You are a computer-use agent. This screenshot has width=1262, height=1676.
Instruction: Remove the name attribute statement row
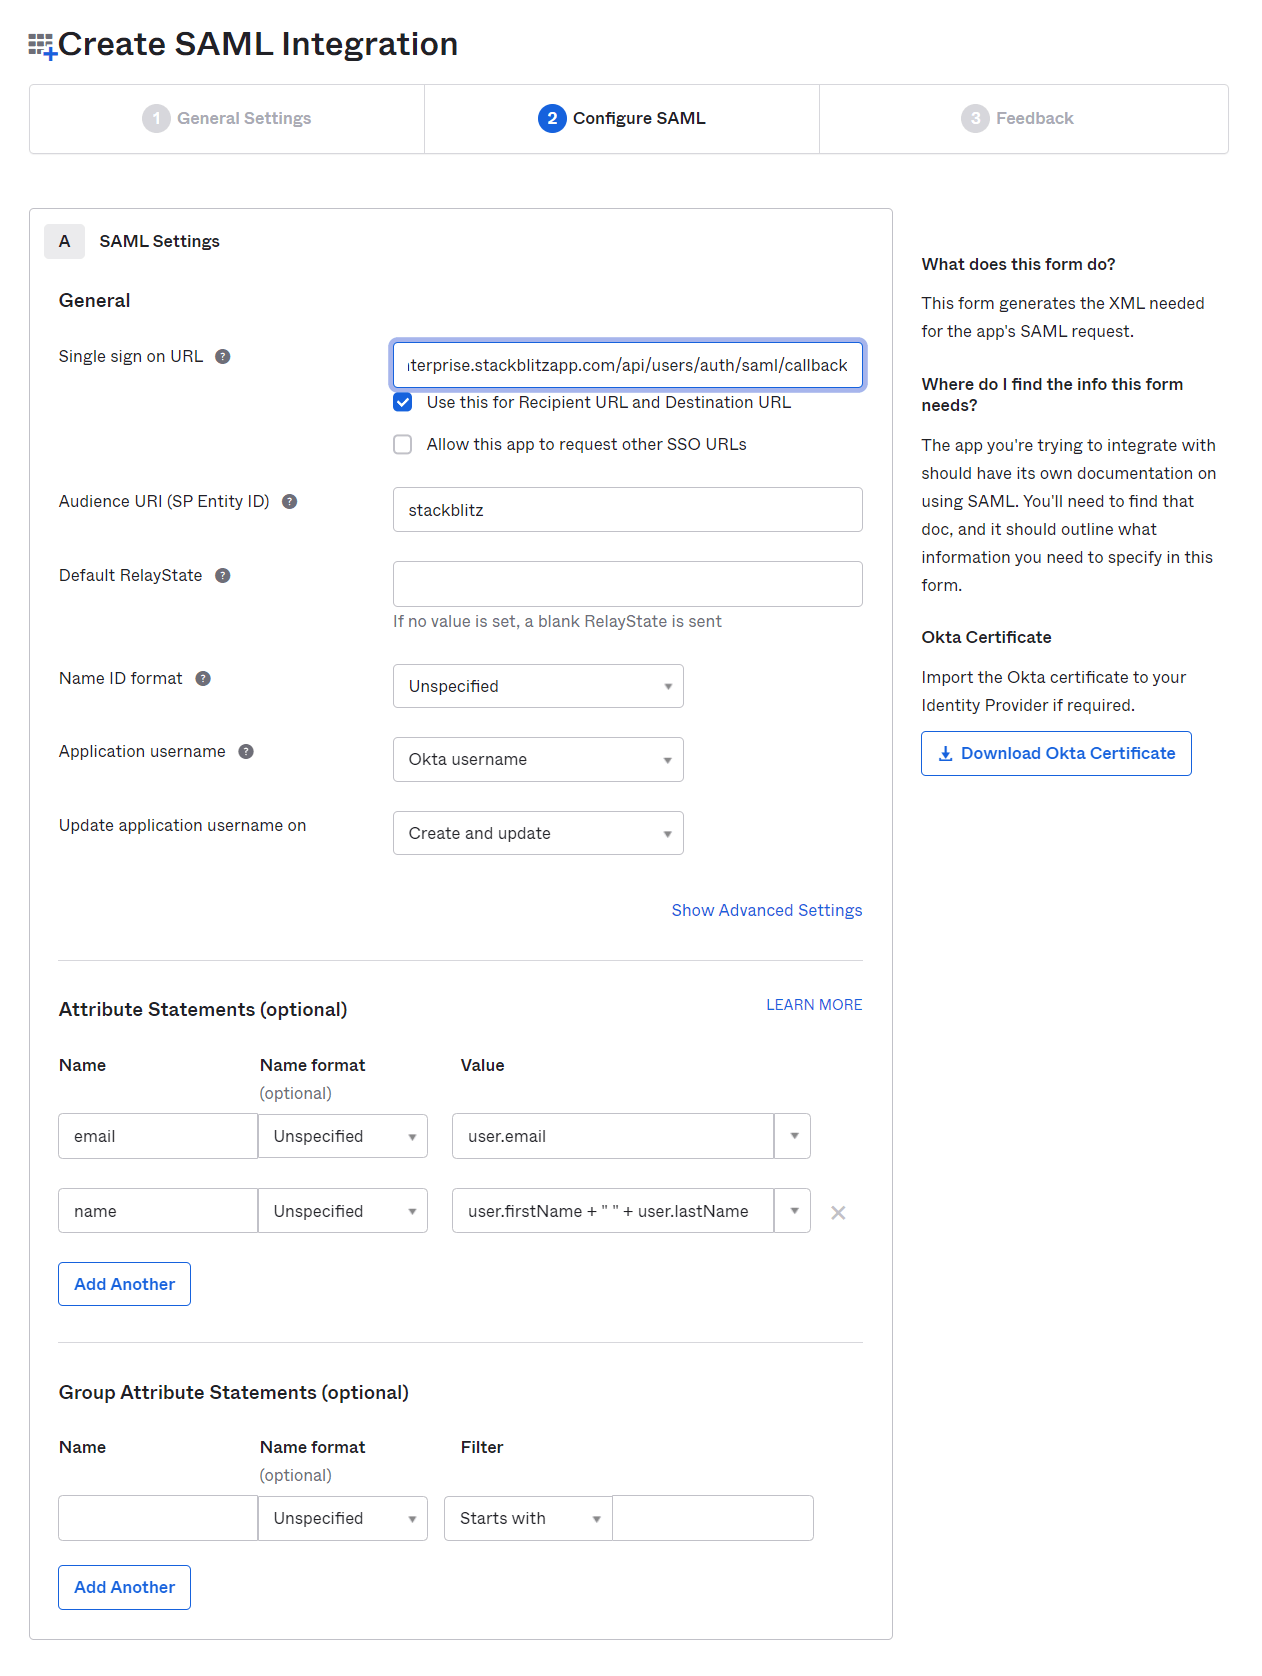[x=838, y=1213]
